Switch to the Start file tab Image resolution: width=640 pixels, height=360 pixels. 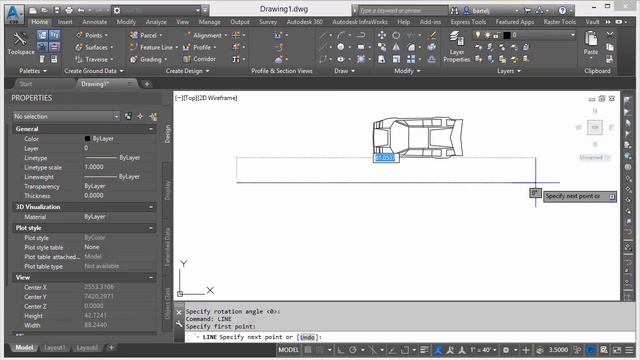click(x=26, y=84)
